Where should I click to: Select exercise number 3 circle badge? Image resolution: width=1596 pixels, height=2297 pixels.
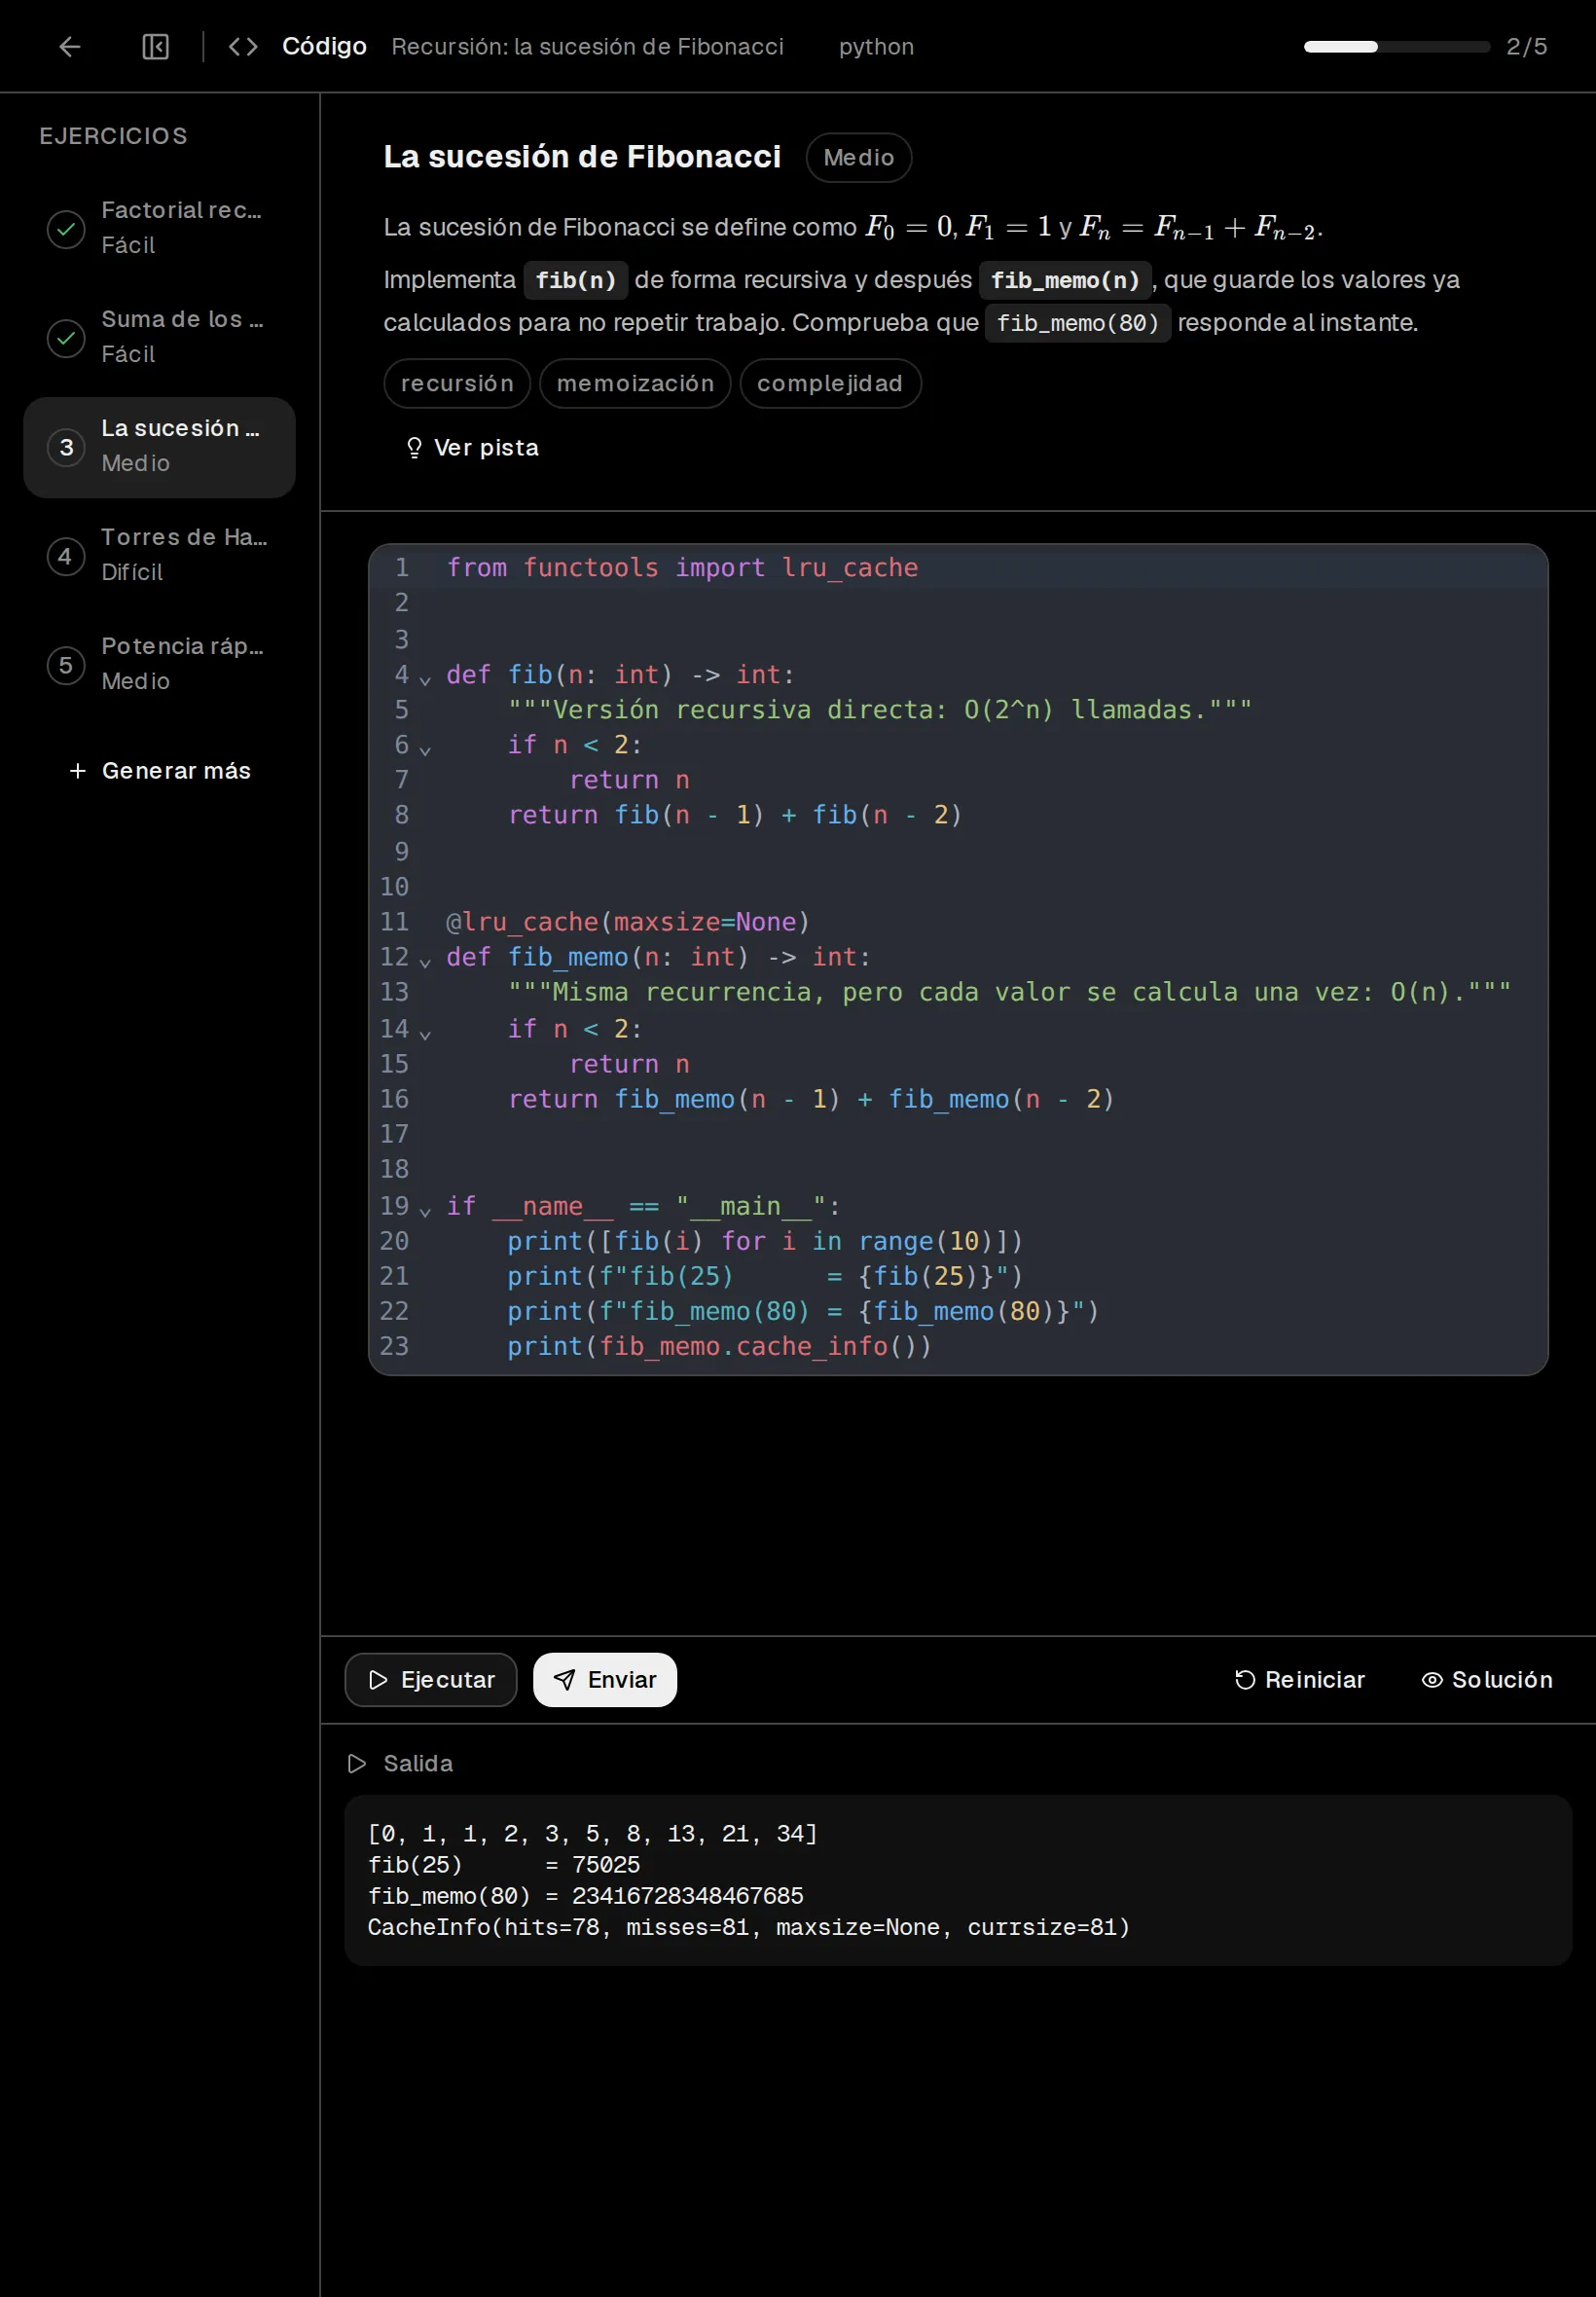click(x=66, y=447)
